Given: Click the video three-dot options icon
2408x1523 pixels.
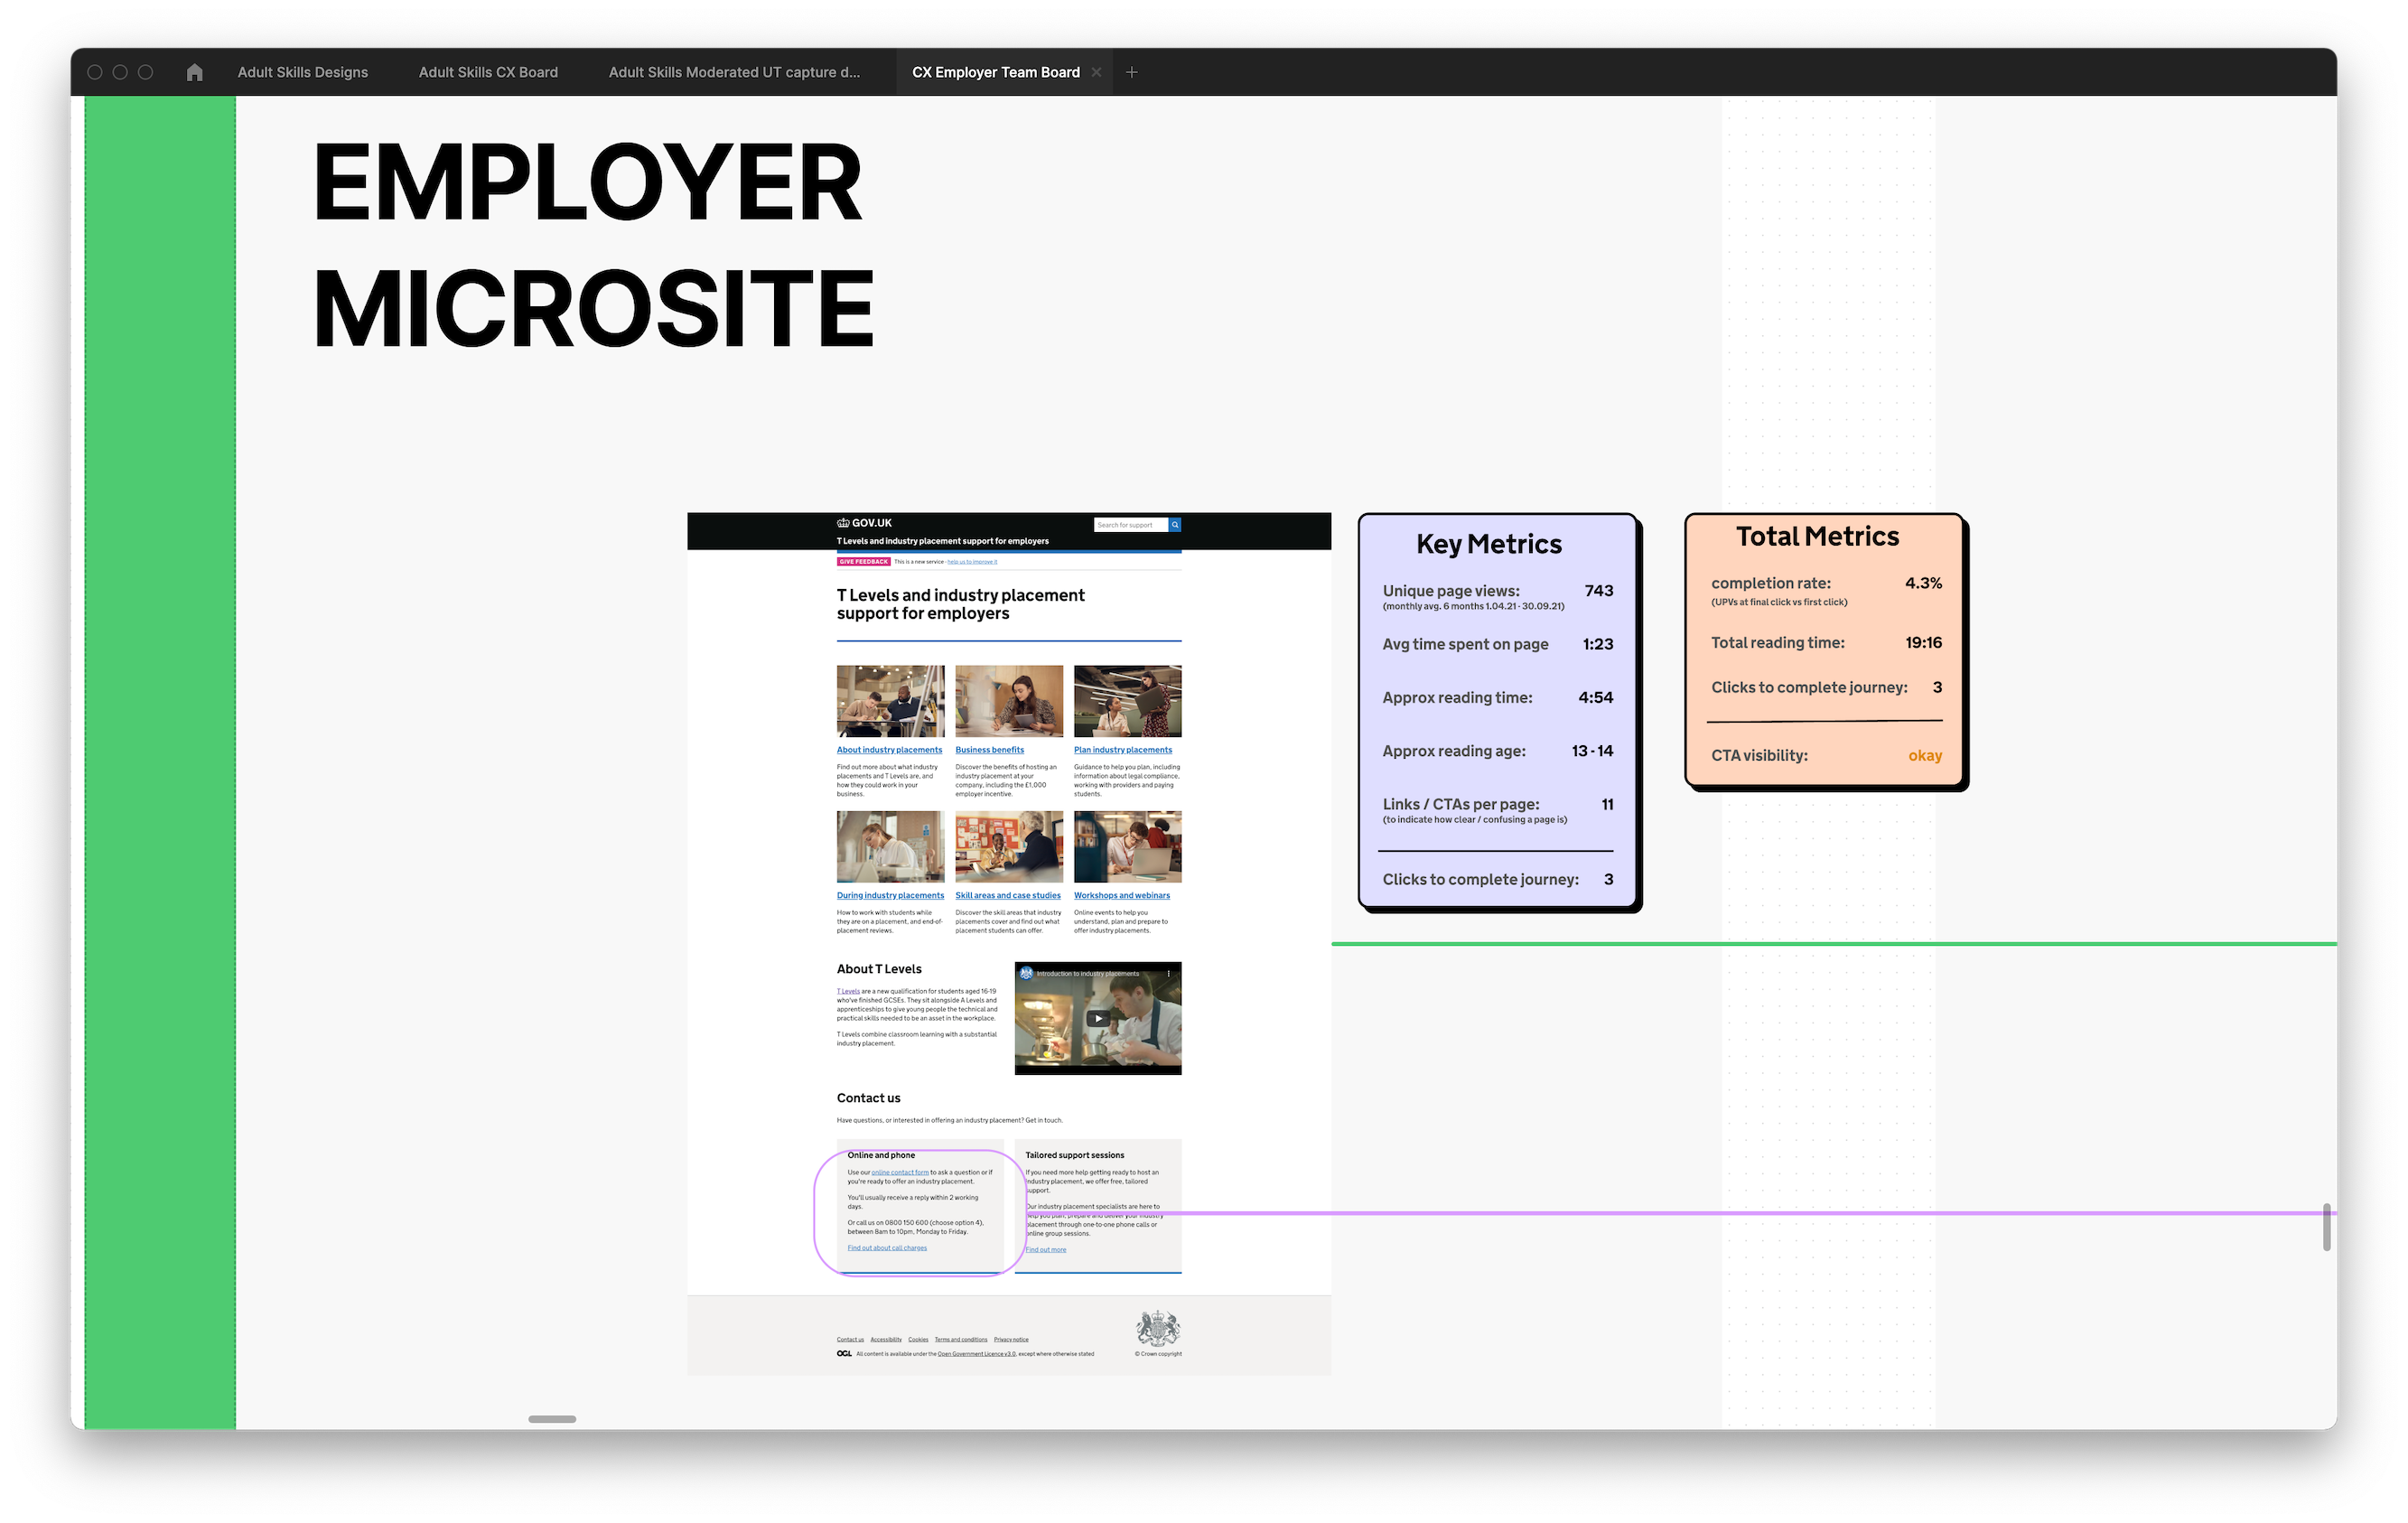Looking at the screenshot, I should 1168,974.
